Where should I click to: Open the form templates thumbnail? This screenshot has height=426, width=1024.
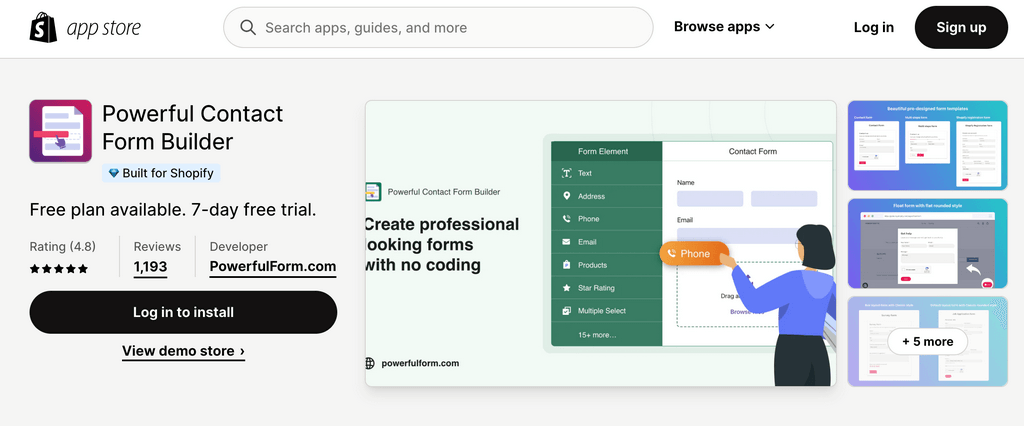click(927, 145)
